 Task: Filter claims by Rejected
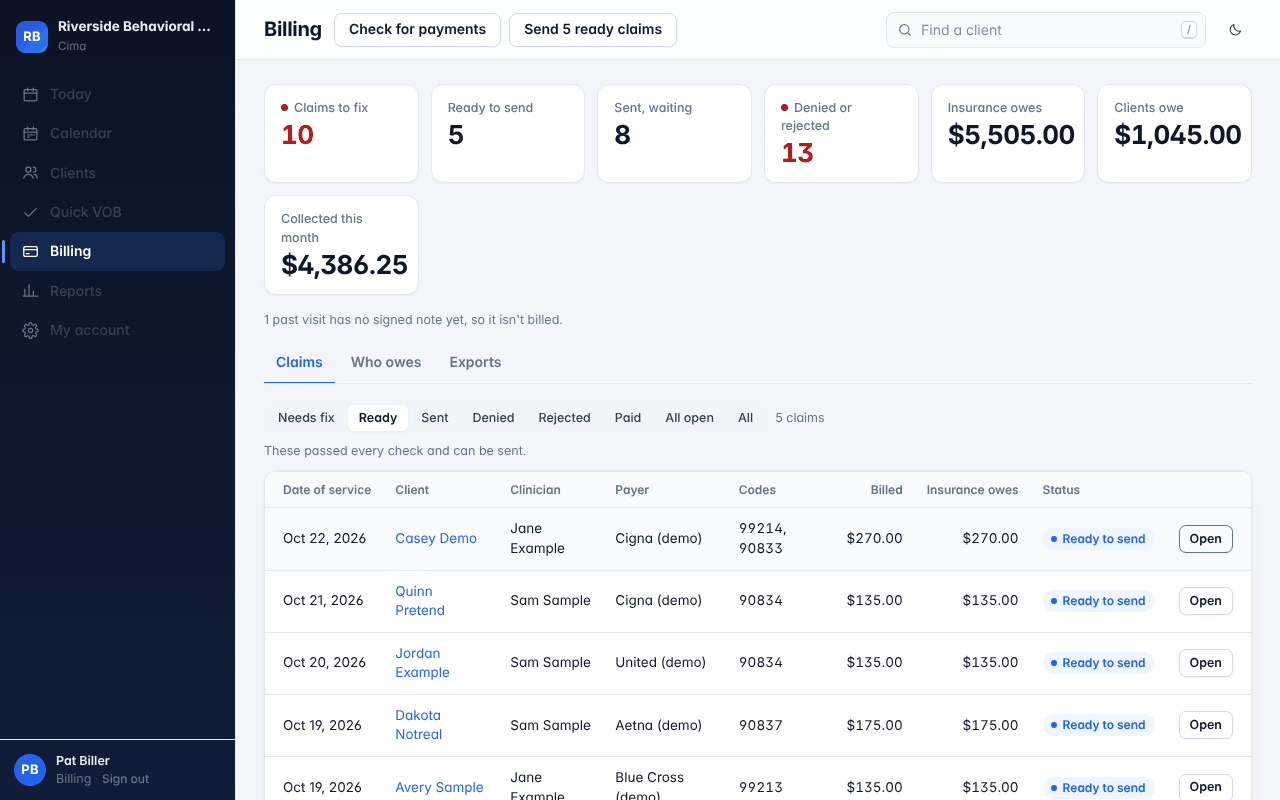pos(565,418)
